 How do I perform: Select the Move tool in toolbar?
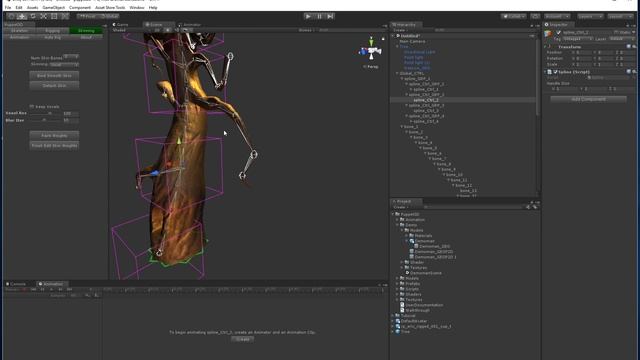[22, 16]
